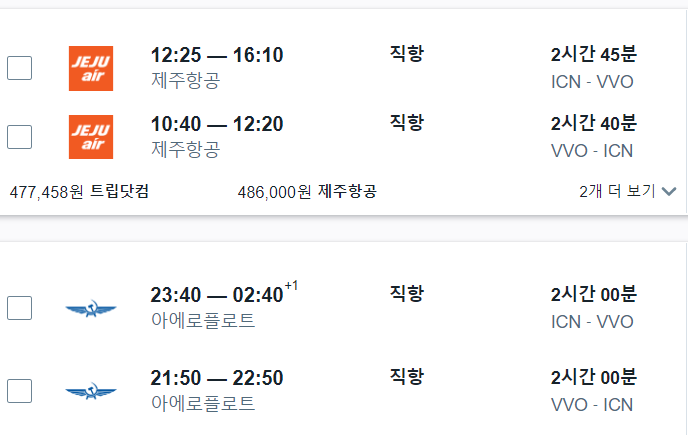Click the 2시간 45분 duration text
Screen dimensions: 688x435
[593, 55]
